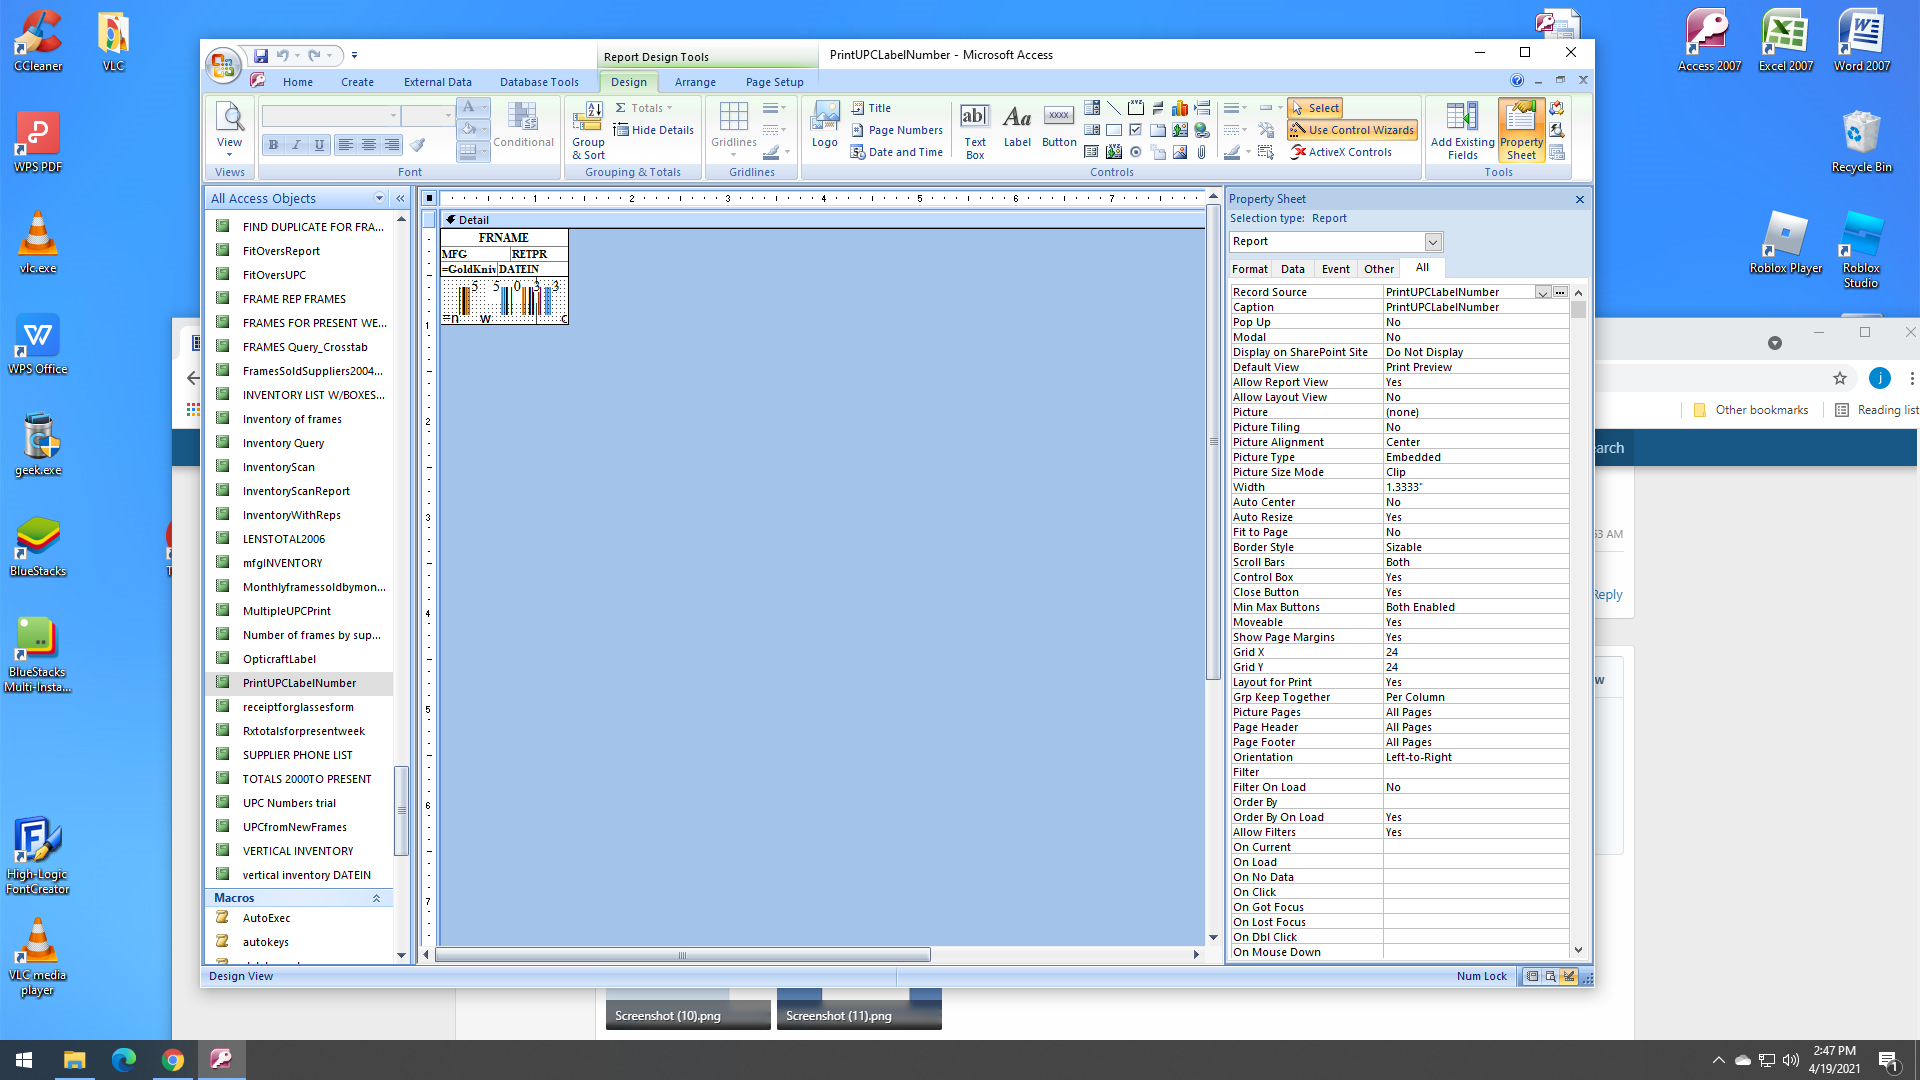
Task: Select the Check Box control tool
Action: point(1136,130)
